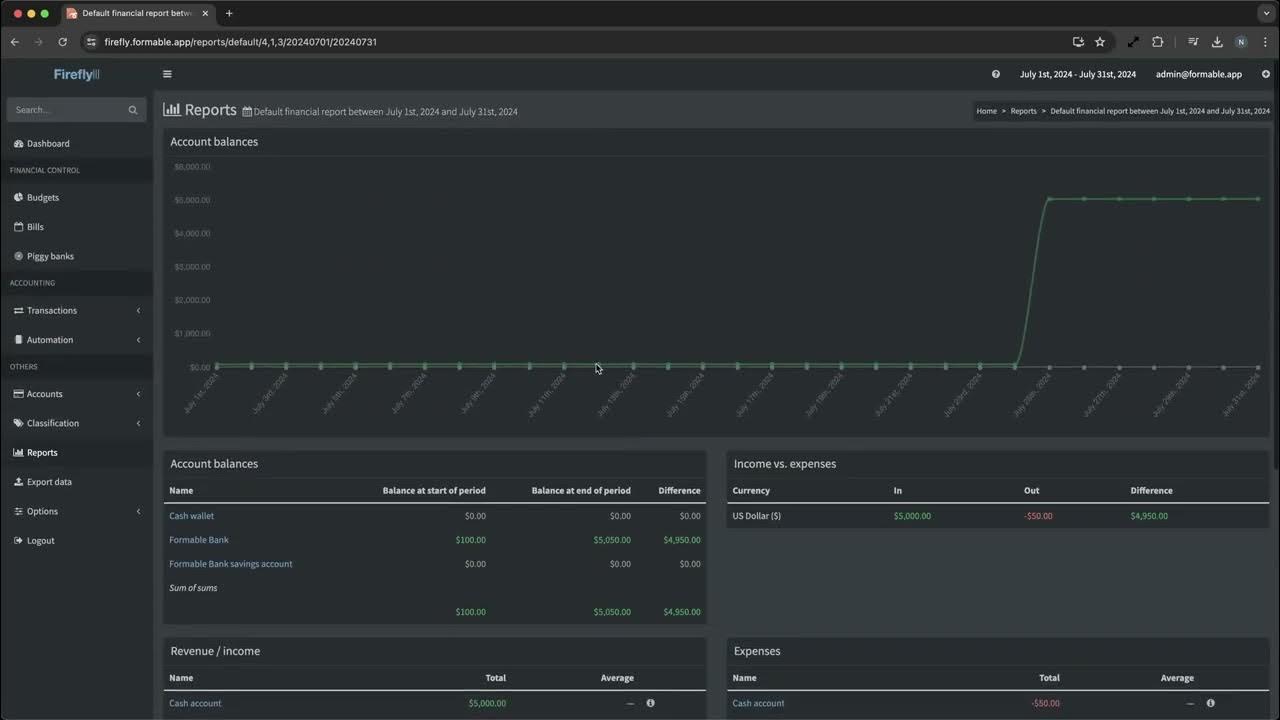Image resolution: width=1280 pixels, height=720 pixels.
Task: Click the Piggy banks icon
Action: click(x=18, y=256)
